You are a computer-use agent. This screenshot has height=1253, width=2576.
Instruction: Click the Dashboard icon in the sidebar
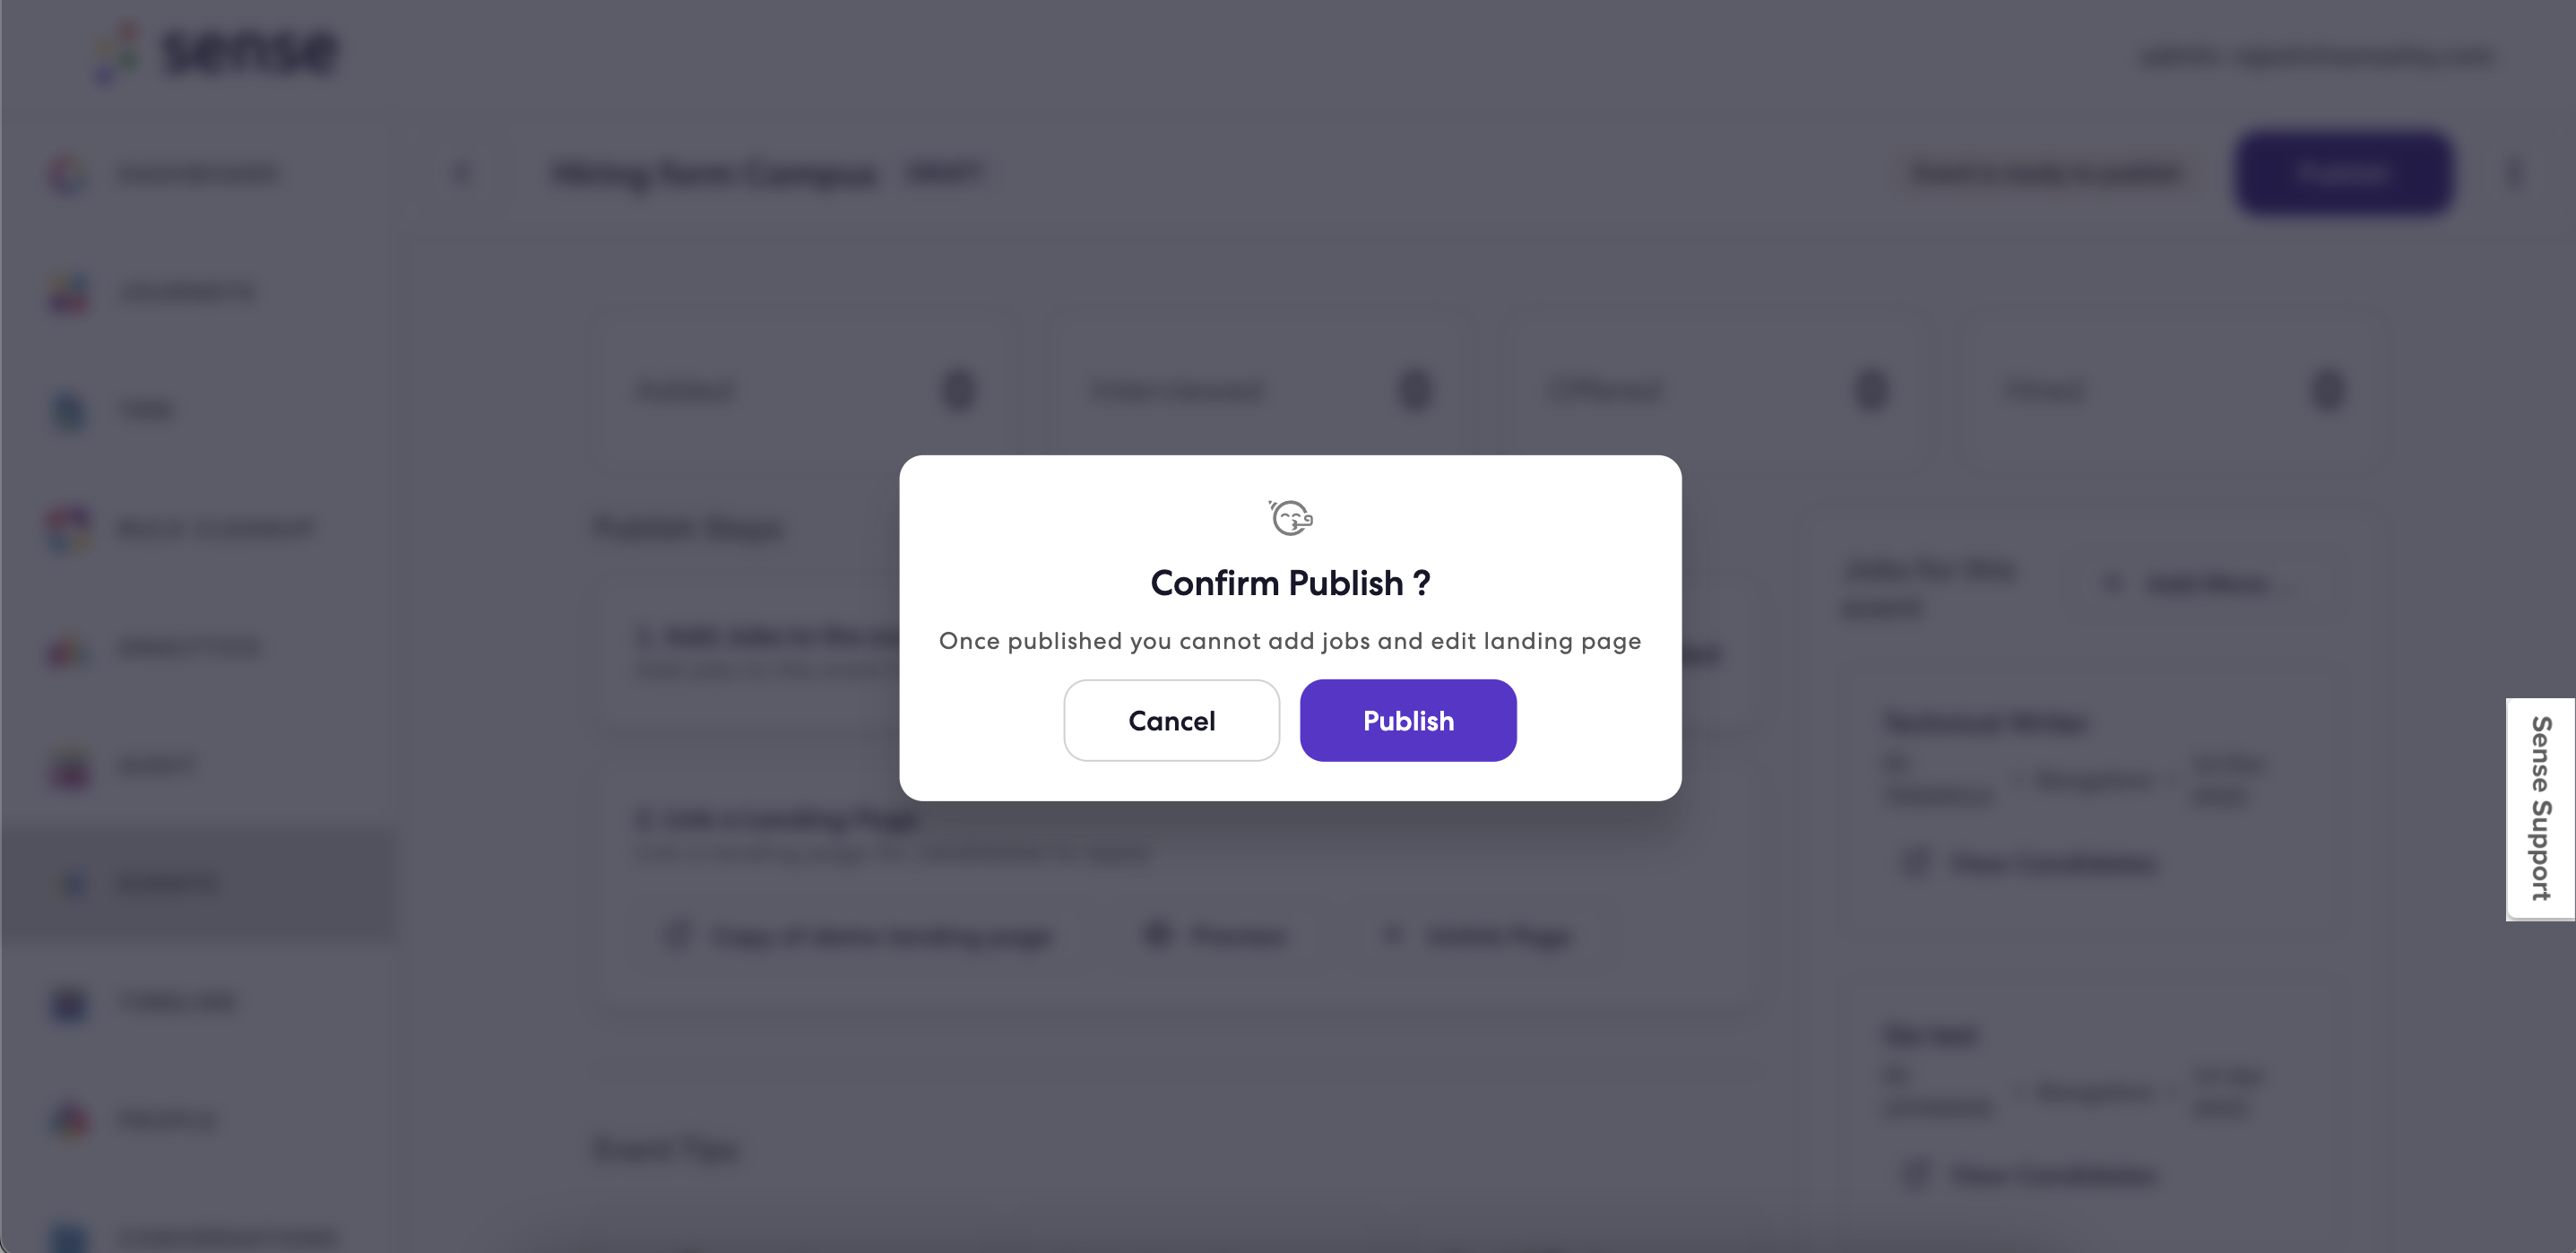click(x=69, y=173)
